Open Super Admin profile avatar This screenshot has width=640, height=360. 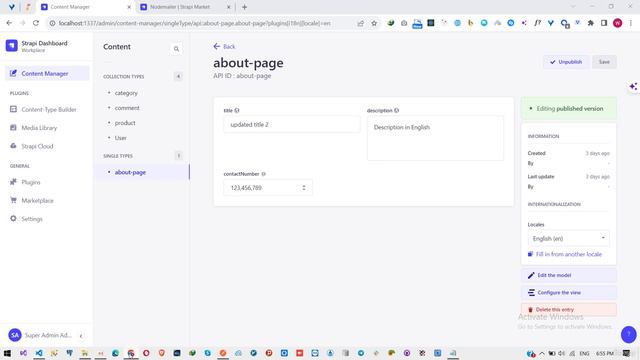[15, 335]
